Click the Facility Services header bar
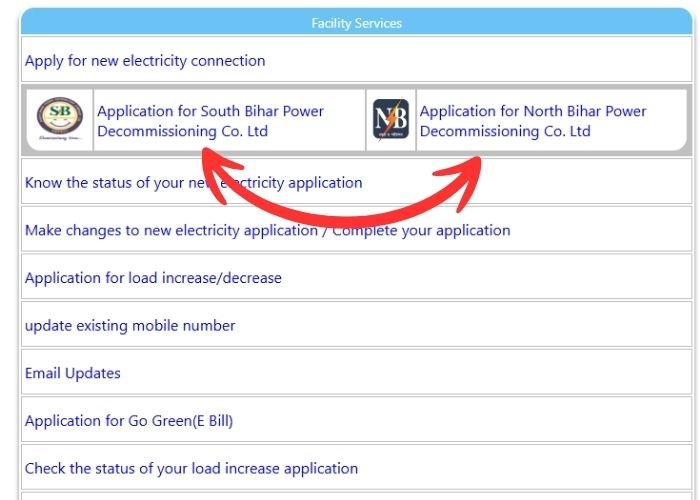Viewport: 700px width, 500px height. tap(357, 22)
